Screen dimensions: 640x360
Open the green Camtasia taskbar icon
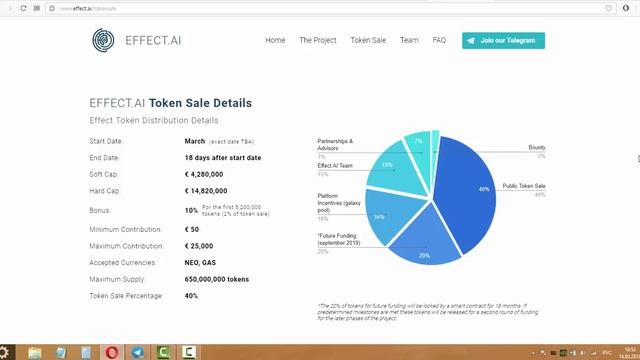[x=163, y=352]
